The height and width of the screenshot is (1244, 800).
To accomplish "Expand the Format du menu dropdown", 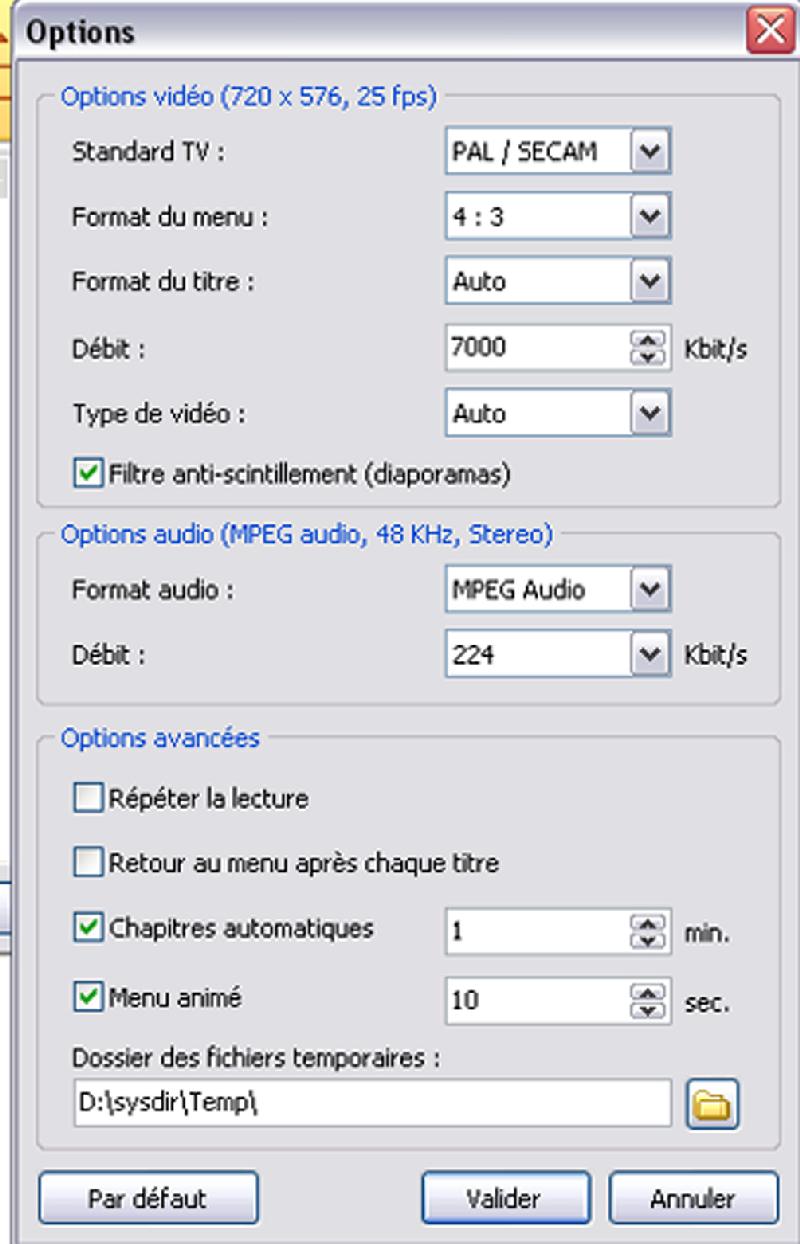I will [x=650, y=216].
